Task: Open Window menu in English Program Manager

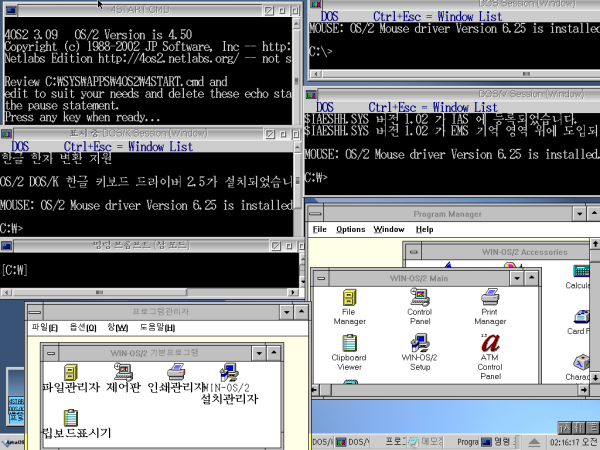Action: click(389, 229)
